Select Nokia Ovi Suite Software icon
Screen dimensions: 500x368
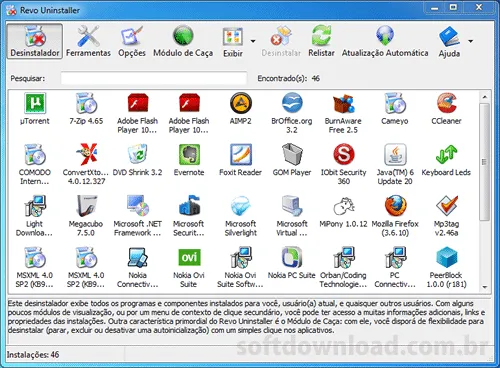point(240,257)
